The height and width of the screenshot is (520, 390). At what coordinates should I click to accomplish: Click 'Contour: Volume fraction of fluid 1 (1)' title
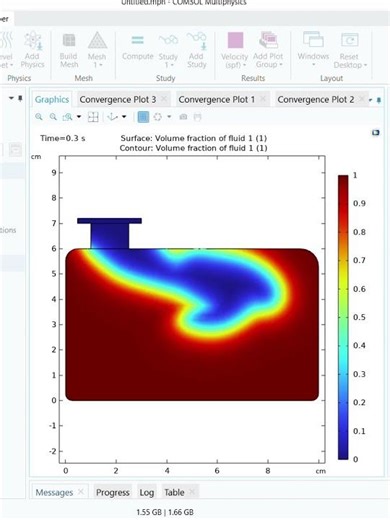click(193, 148)
